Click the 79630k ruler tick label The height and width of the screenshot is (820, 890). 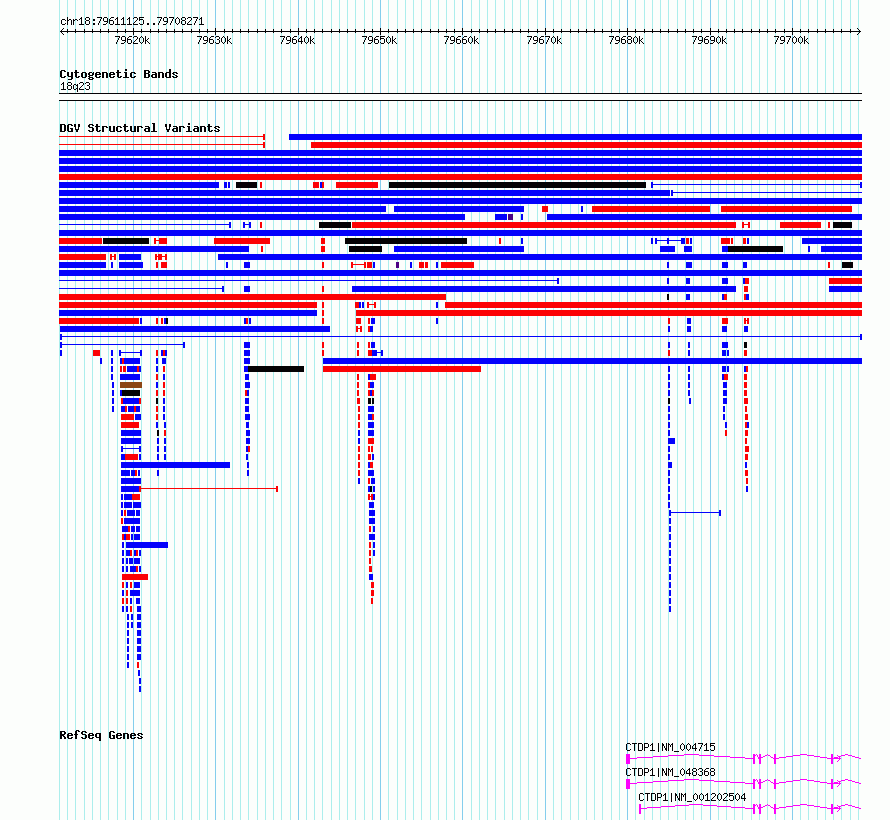click(214, 40)
